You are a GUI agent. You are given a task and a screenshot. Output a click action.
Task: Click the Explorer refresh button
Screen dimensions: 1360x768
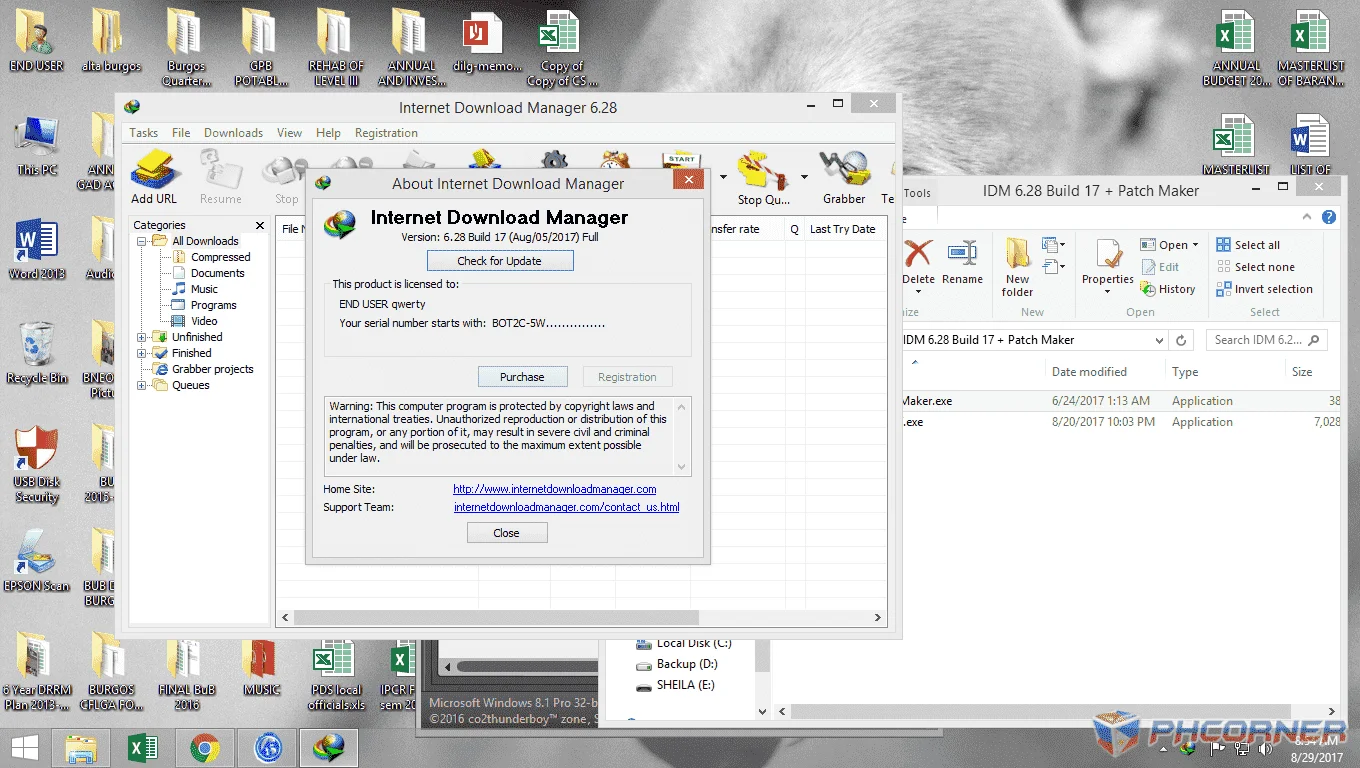point(1181,340)
